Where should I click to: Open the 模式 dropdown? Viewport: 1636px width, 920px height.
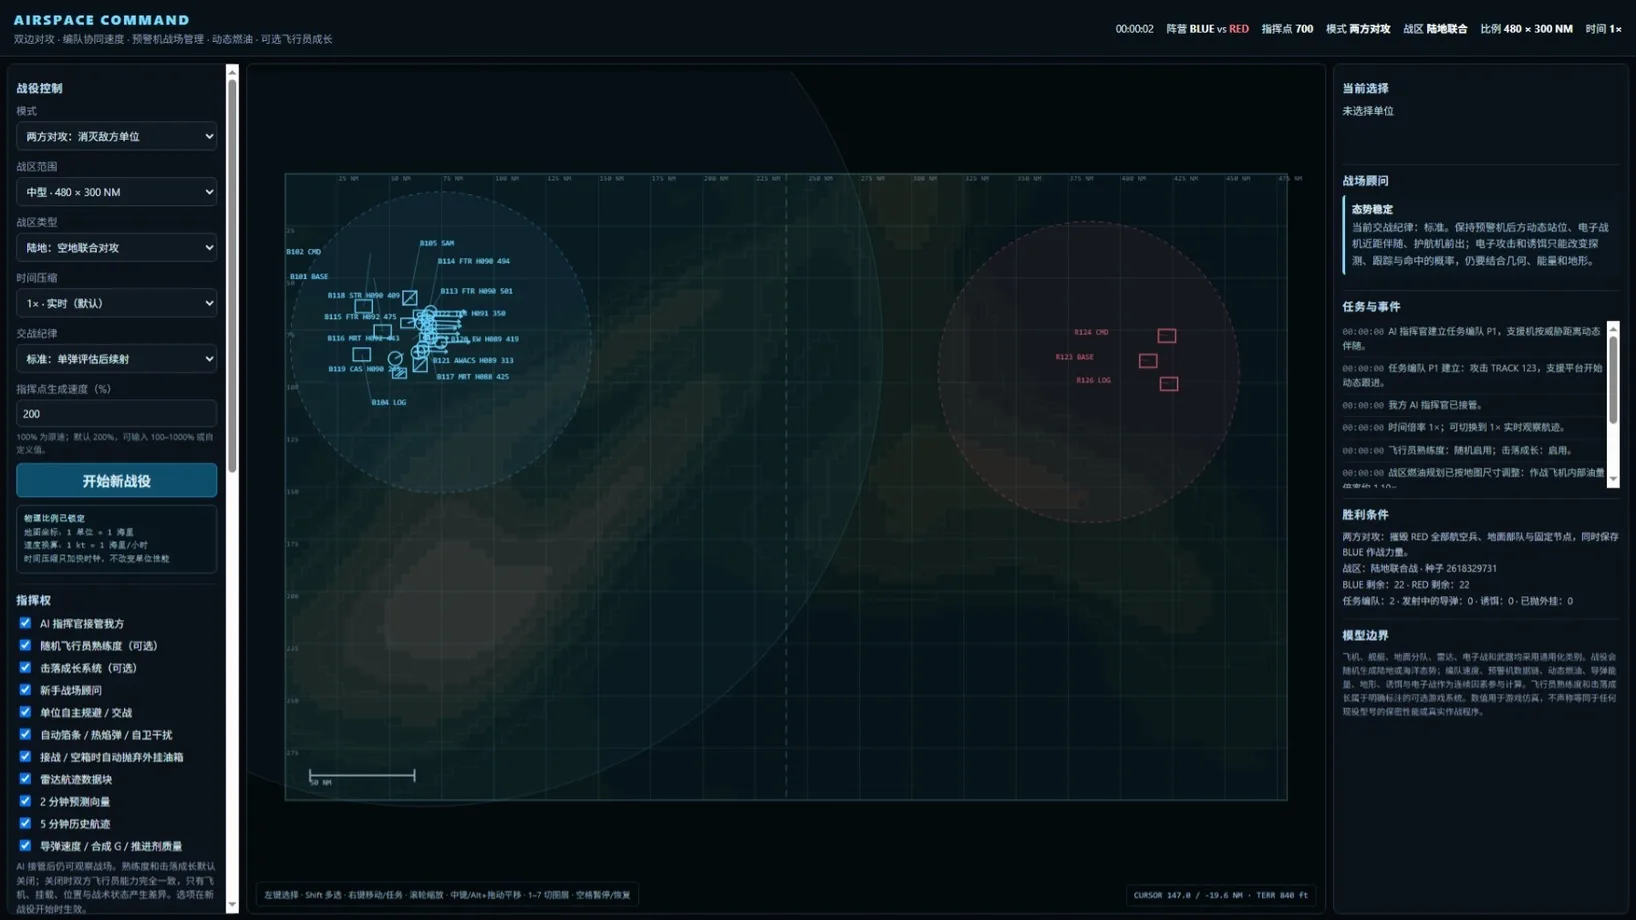point(116,136)
